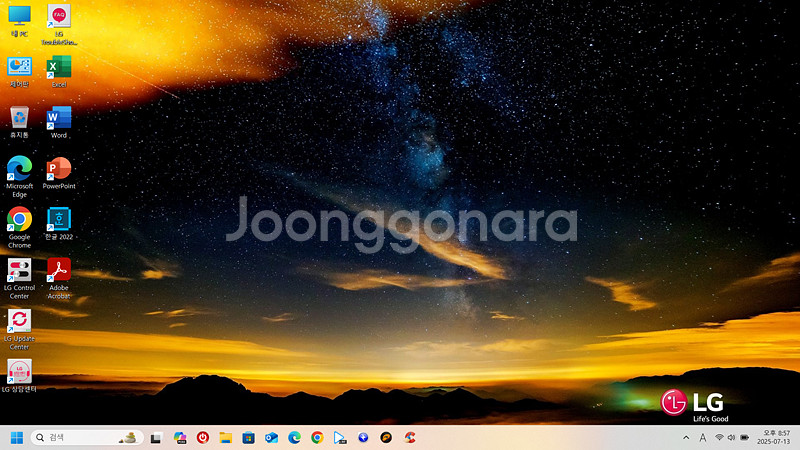Select the 한글 2022 desktop shortcut

[59, 223]
